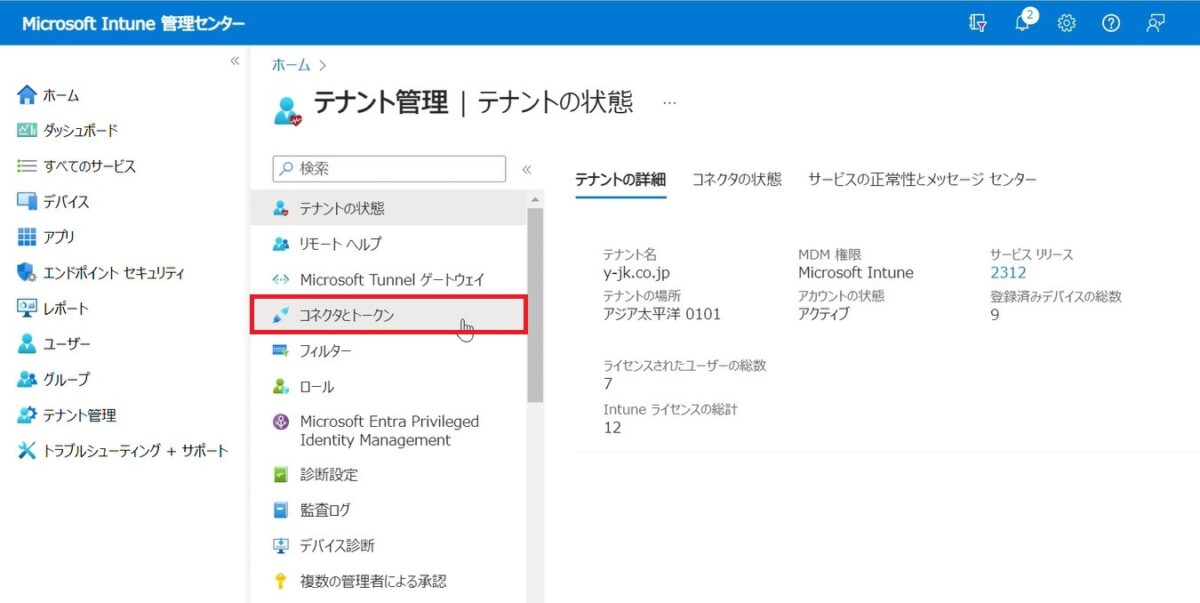Open the help question mark menu
The width and height of the screenshot is (1200, 603).
[1111, 22]
